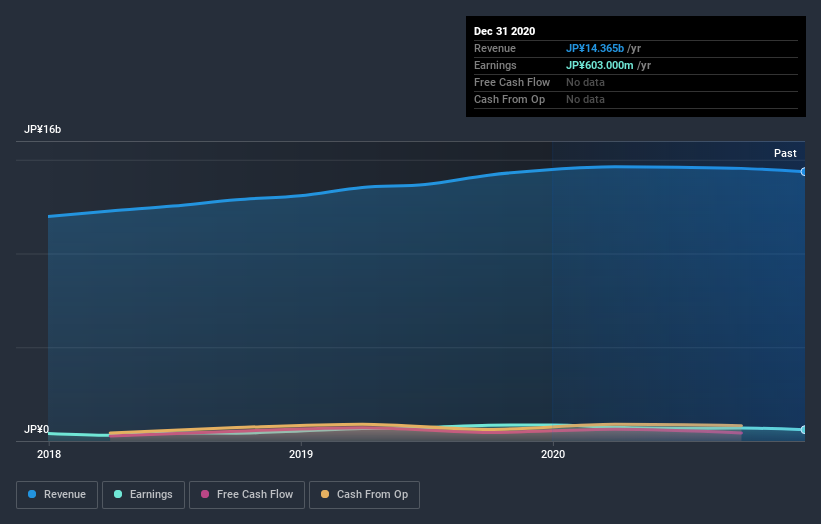Click the 2019 x-axis label
Screen dimensions: 821x524
301,454
